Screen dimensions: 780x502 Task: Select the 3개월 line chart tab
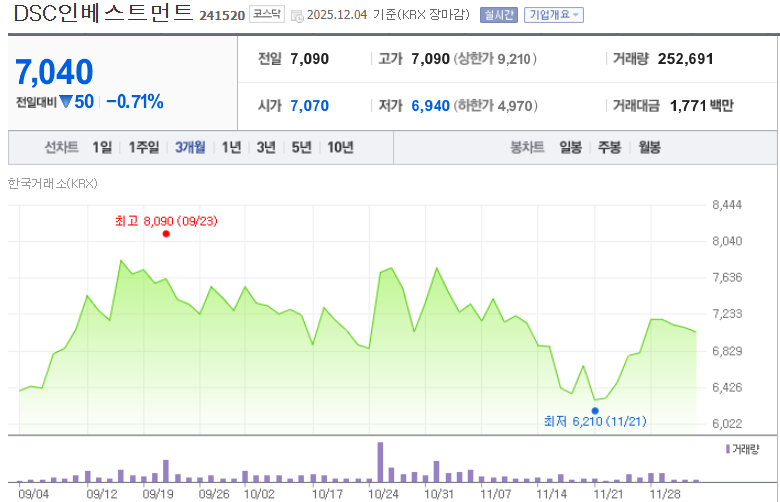pyautogui.click(x=190, y=147)
